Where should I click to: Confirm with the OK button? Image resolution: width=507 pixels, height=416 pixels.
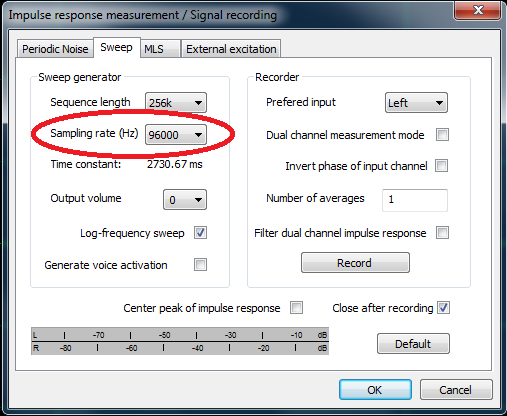tap(375, 389)
